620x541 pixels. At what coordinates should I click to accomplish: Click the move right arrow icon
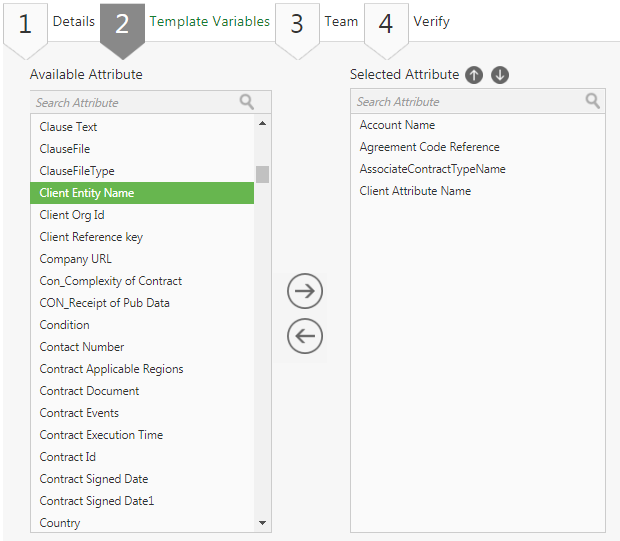click(305, 291)
